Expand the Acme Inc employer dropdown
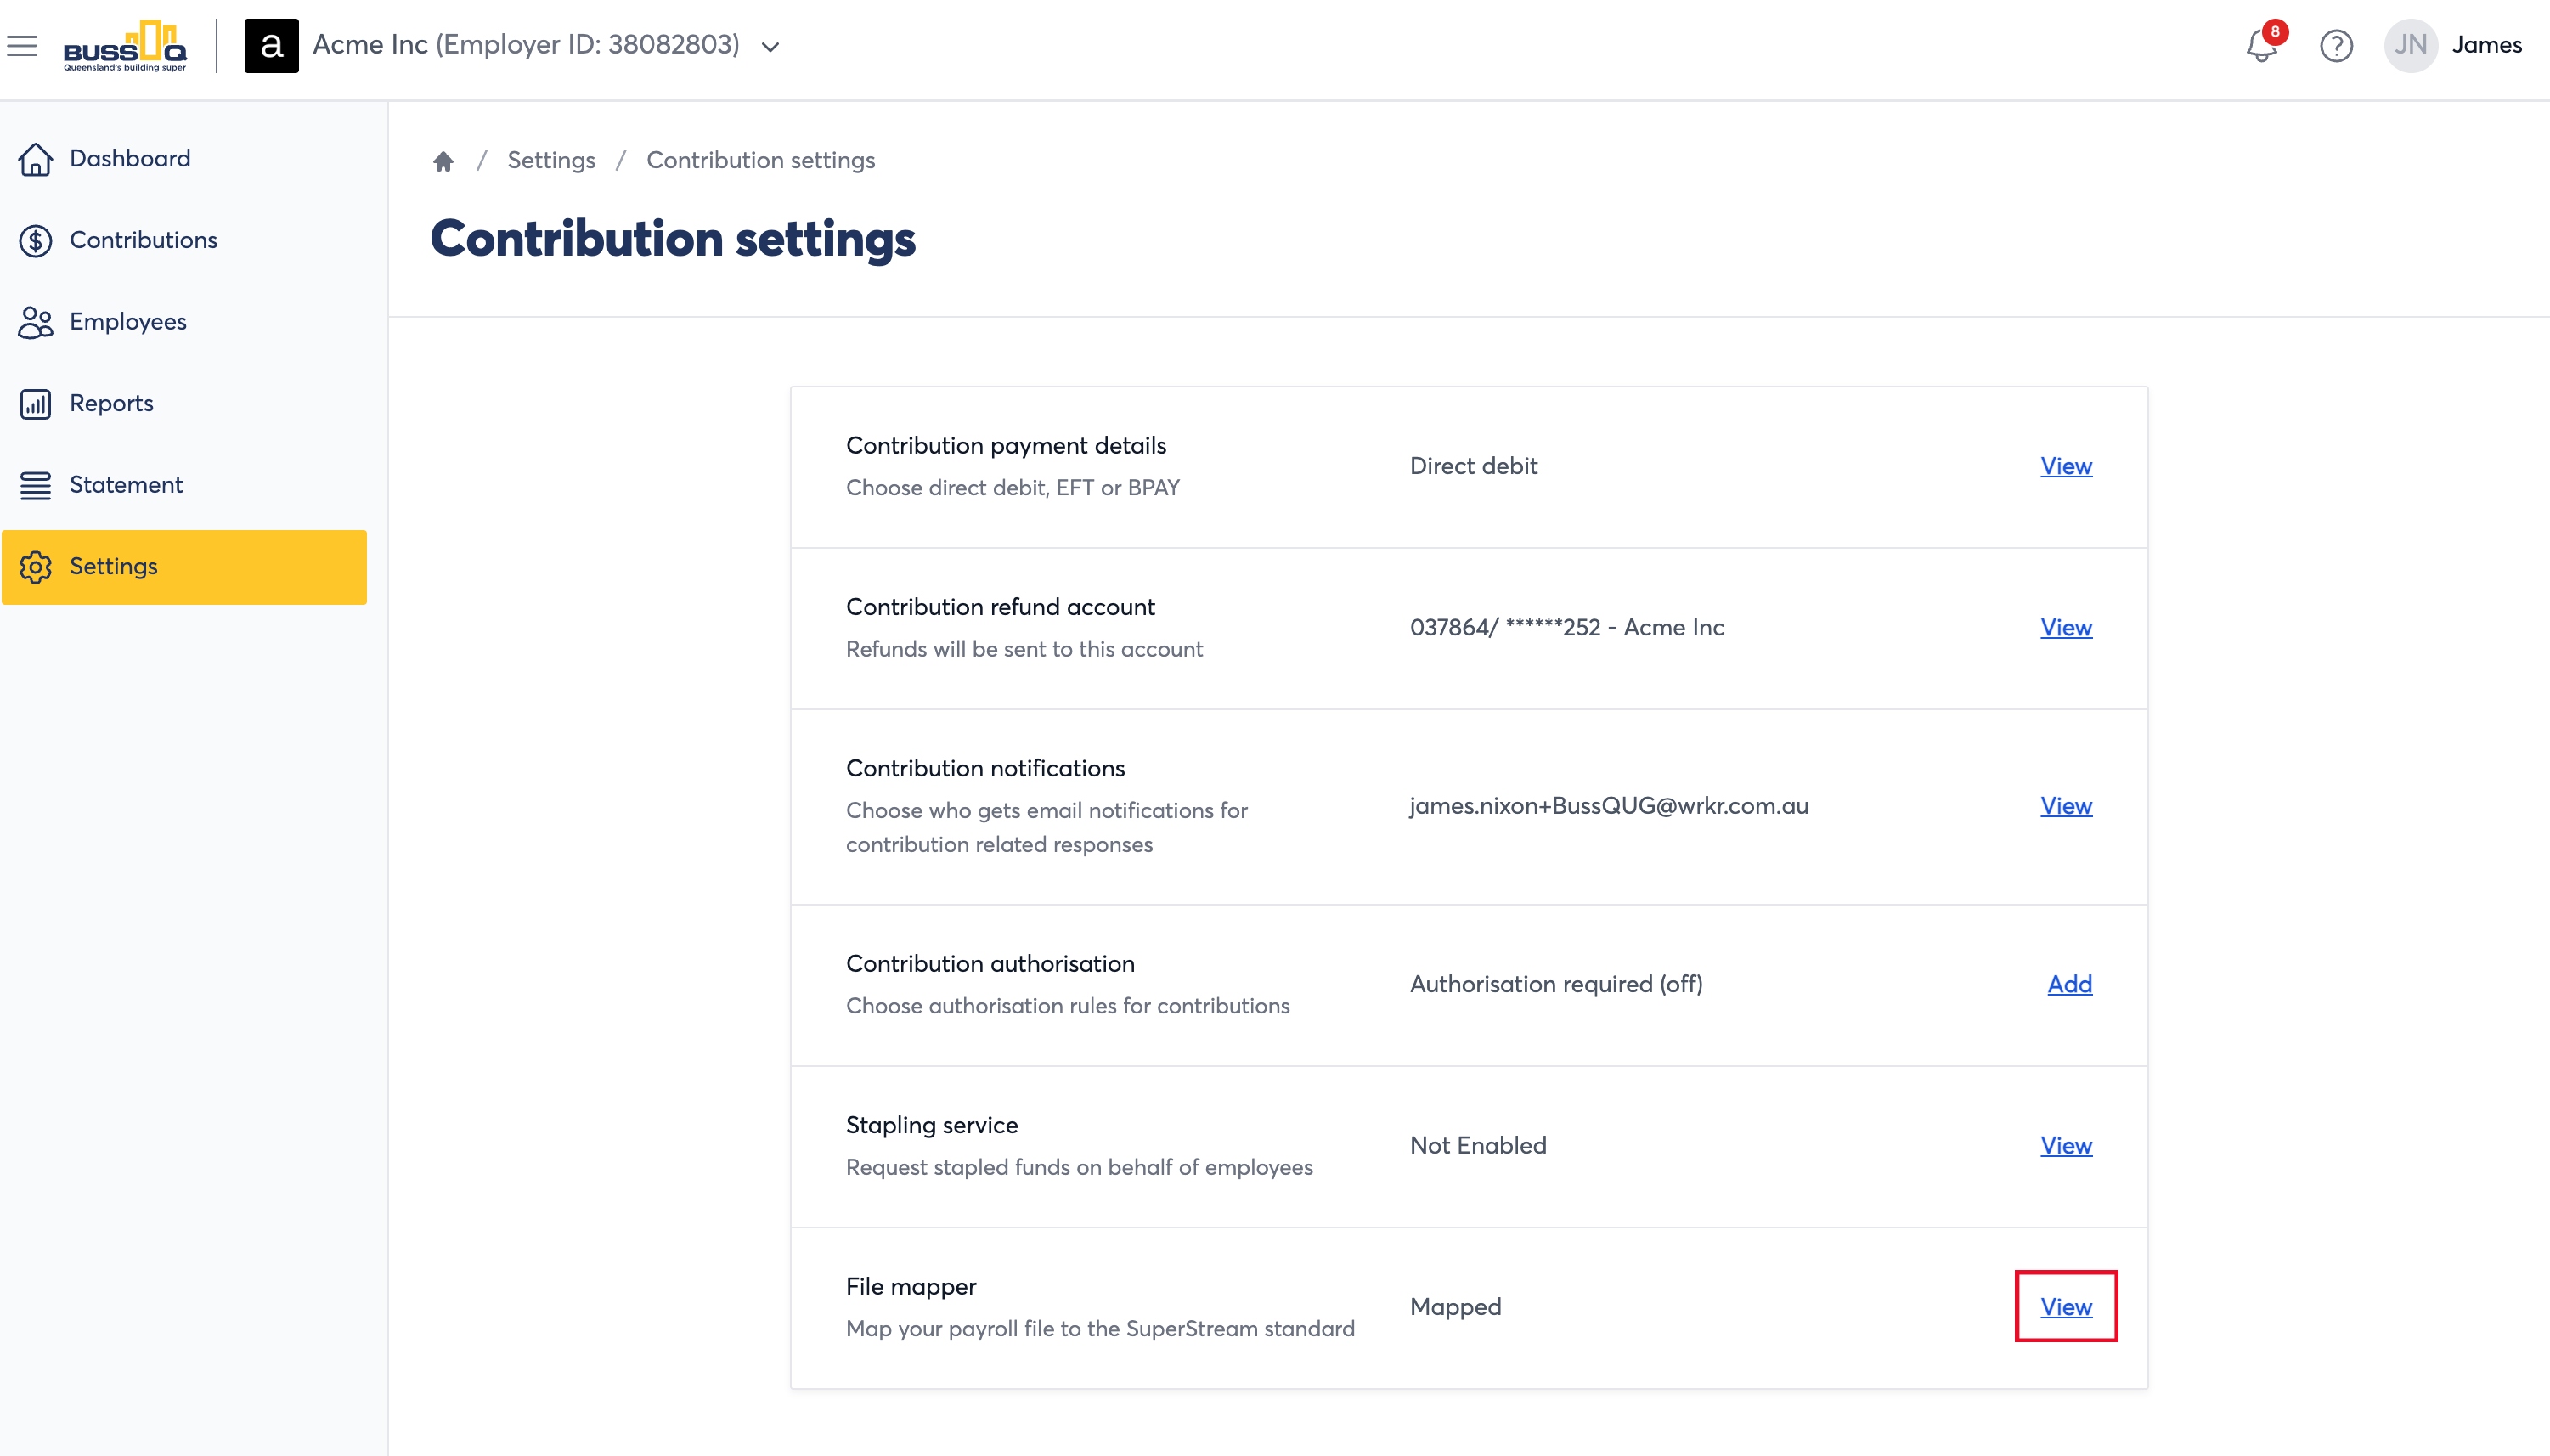Viewport: 2550px width, 1456px height. [770, 47]
